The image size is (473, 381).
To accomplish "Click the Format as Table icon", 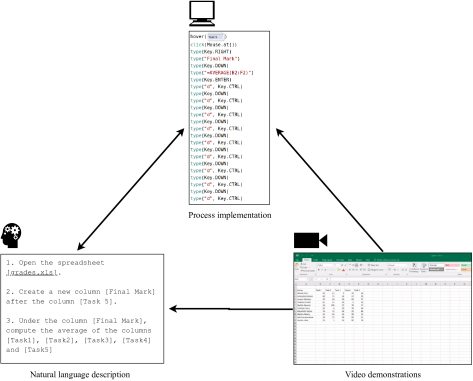I will click(424, 267).
